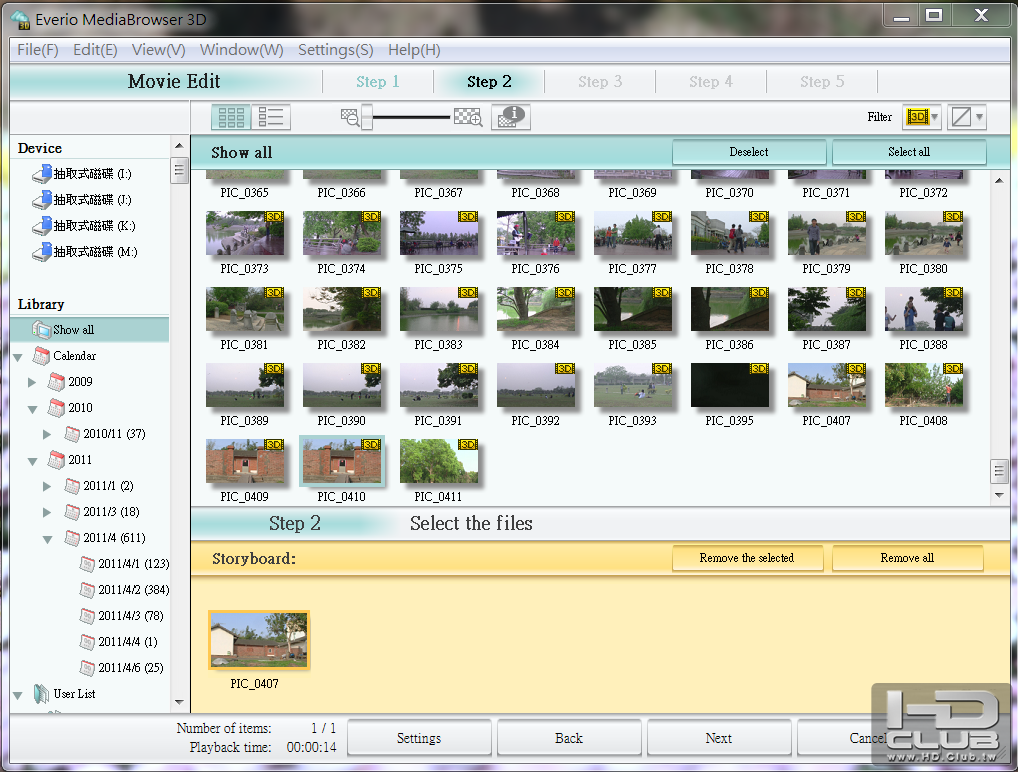Switch to thumbnail grid view

click(x=231, y=117)
